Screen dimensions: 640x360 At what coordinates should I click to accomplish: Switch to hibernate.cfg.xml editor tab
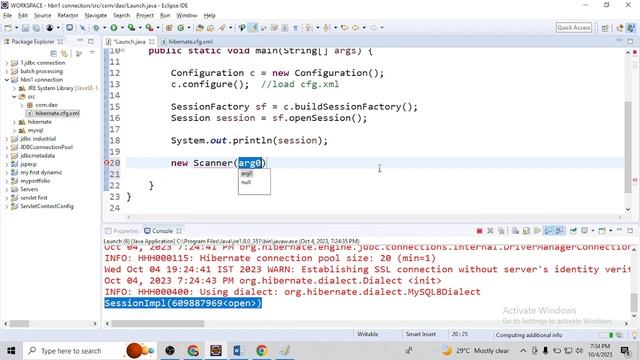pos(188,42)
